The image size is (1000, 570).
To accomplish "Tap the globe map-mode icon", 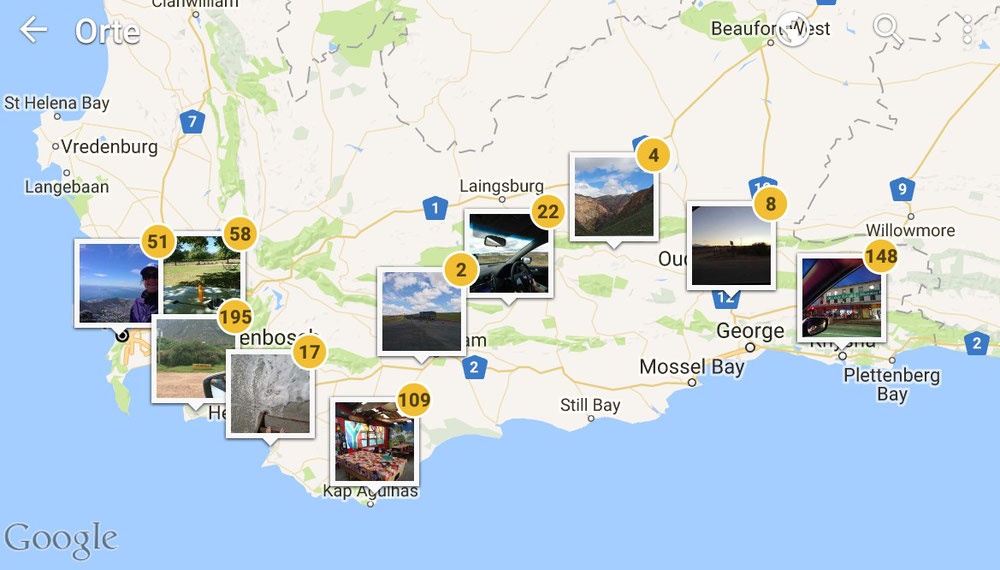I will click(x=791, y=29).
